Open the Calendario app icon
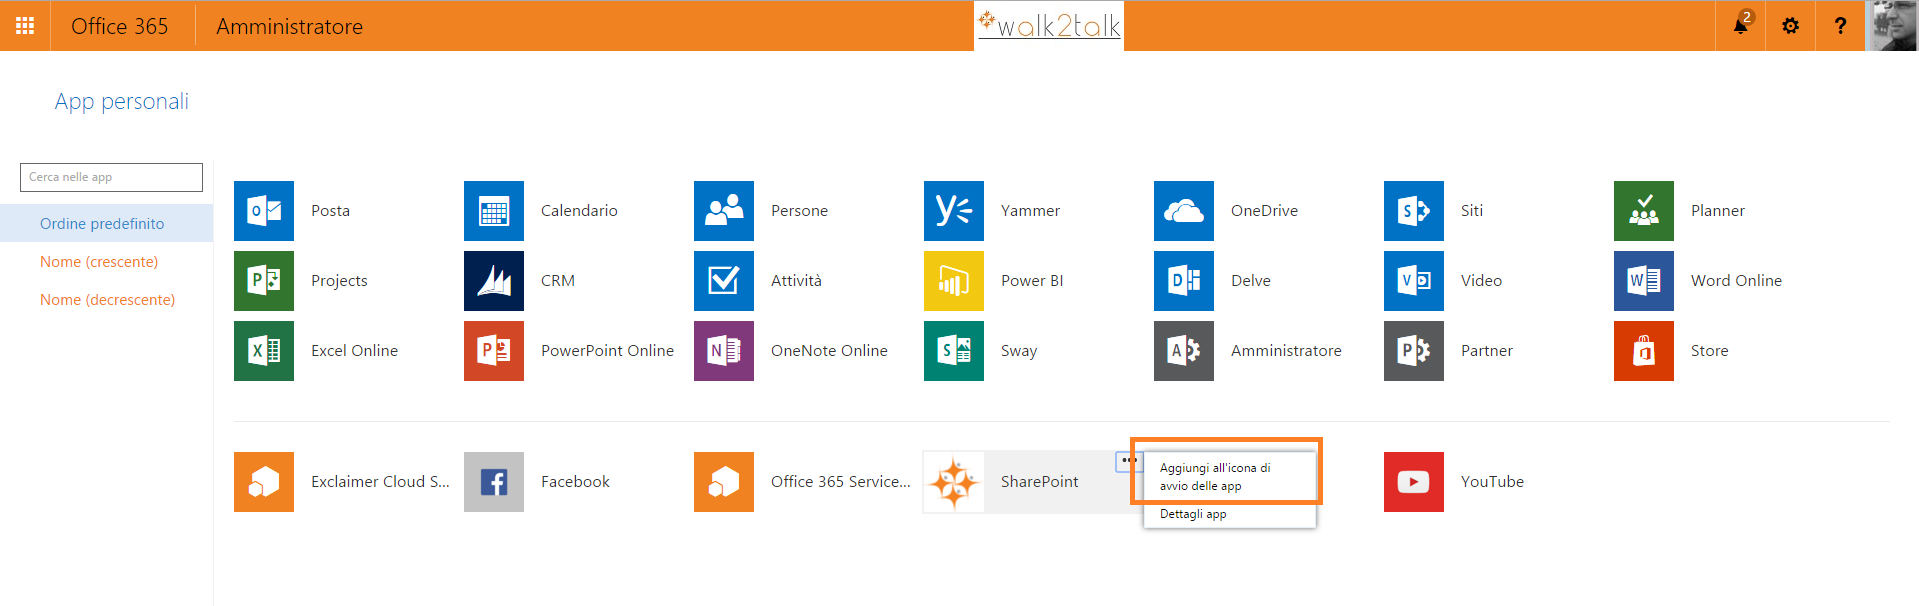Viewport: 1919px width, 606px height. point(494,211)
